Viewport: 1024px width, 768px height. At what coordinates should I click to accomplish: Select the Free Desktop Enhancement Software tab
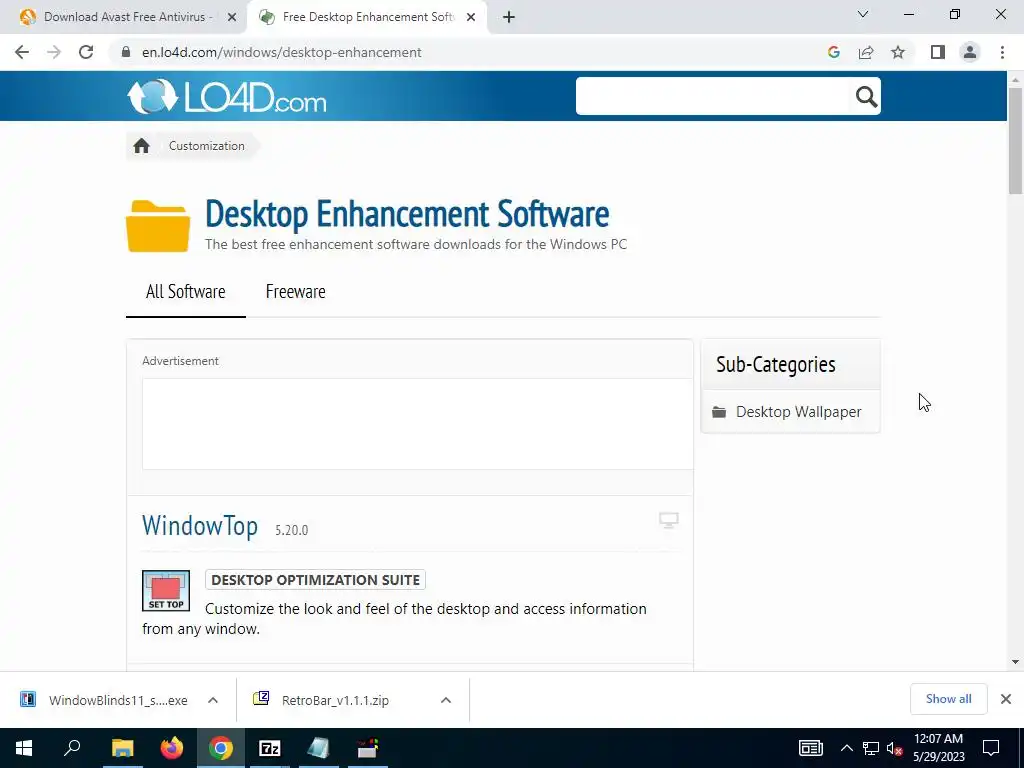pos(367,17)
